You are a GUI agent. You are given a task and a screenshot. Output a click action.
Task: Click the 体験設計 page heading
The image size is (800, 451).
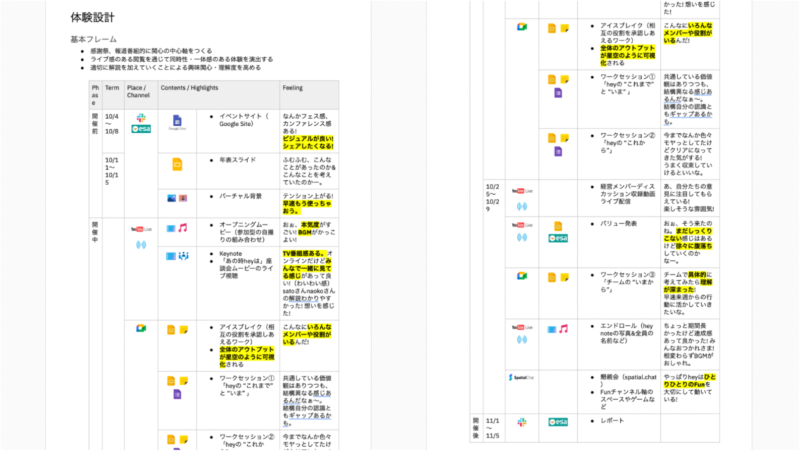pos(92,17)
